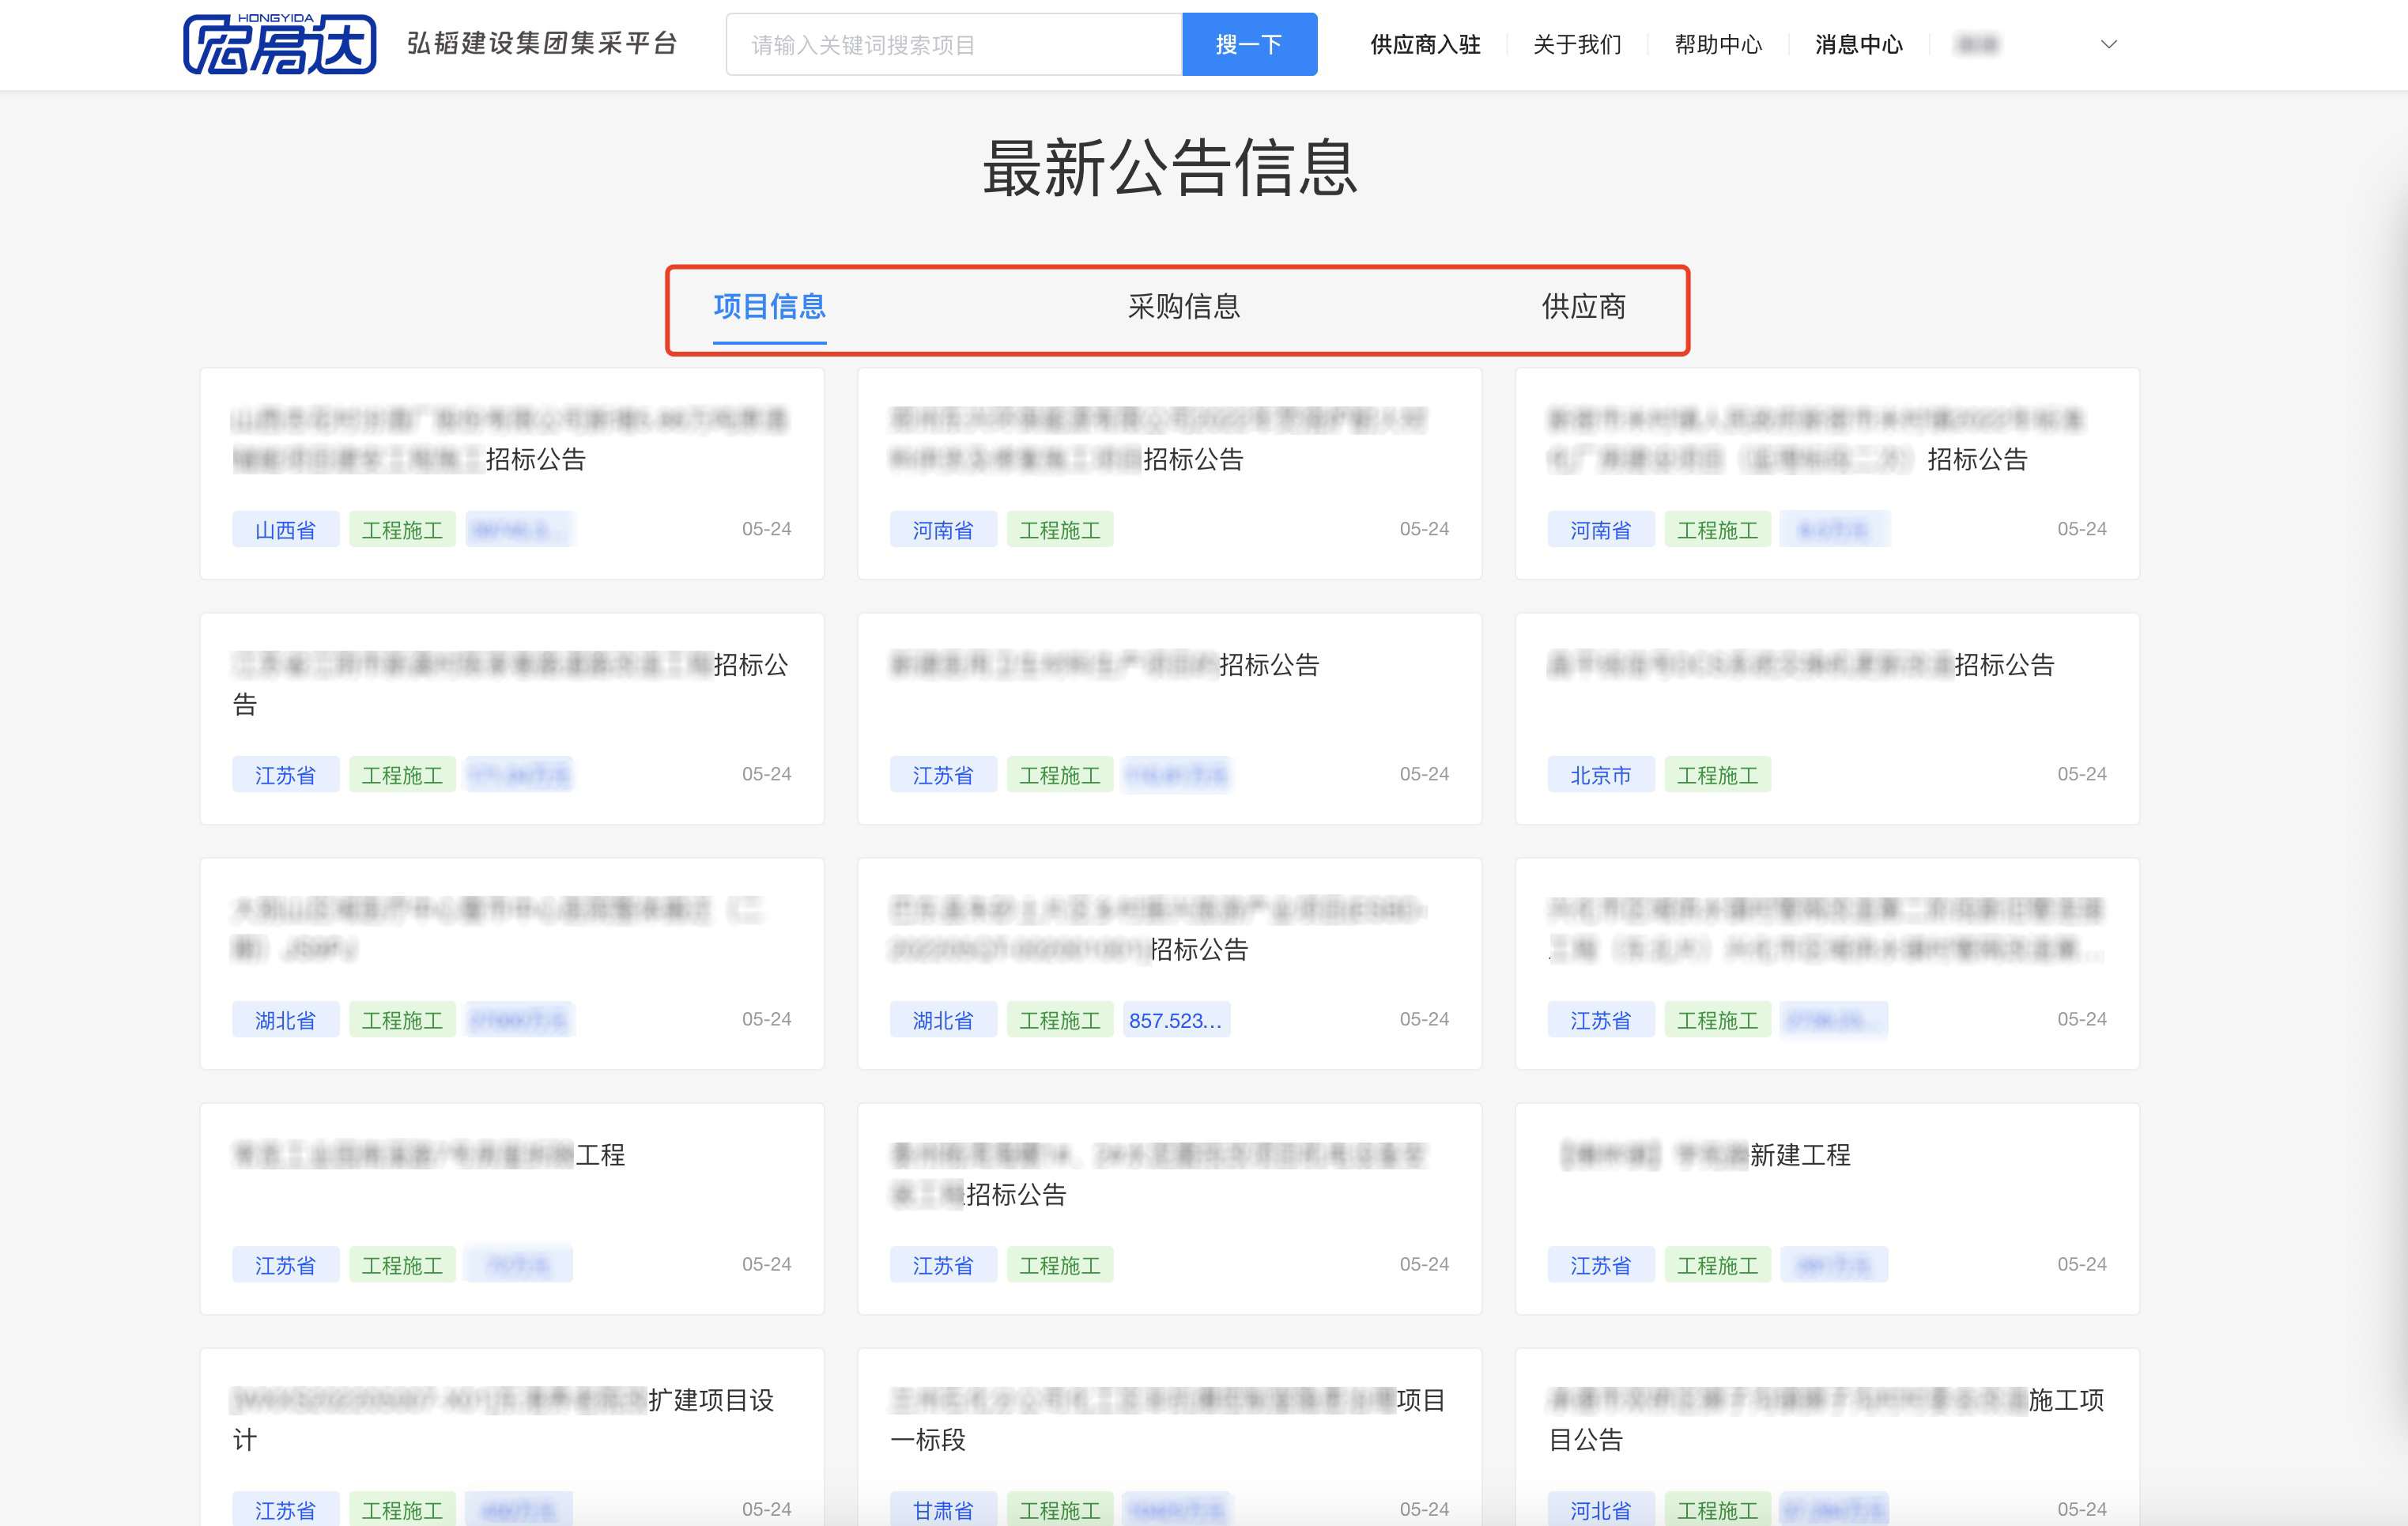Click the 河北省 province tag
The height and width of the screenshot is (1526, 2408).
click(x=1600, y=1509)
